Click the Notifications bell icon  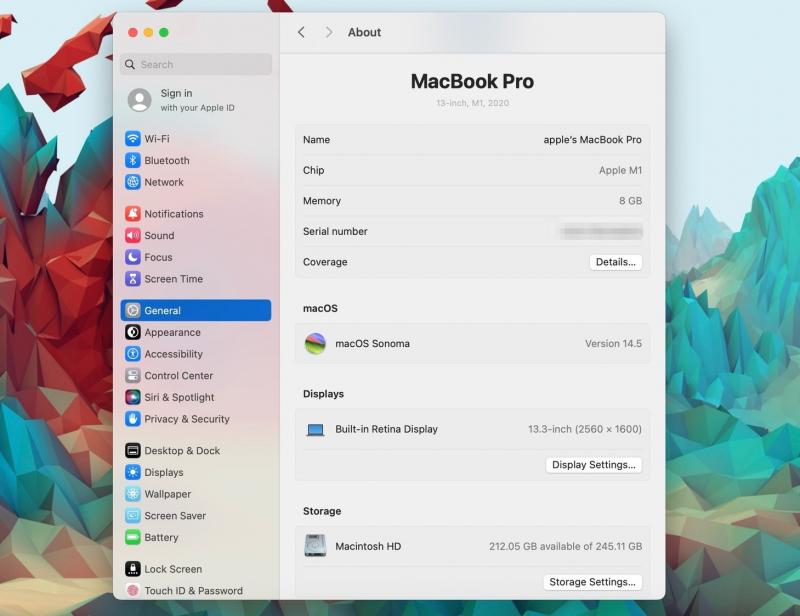tap(133, 213)
